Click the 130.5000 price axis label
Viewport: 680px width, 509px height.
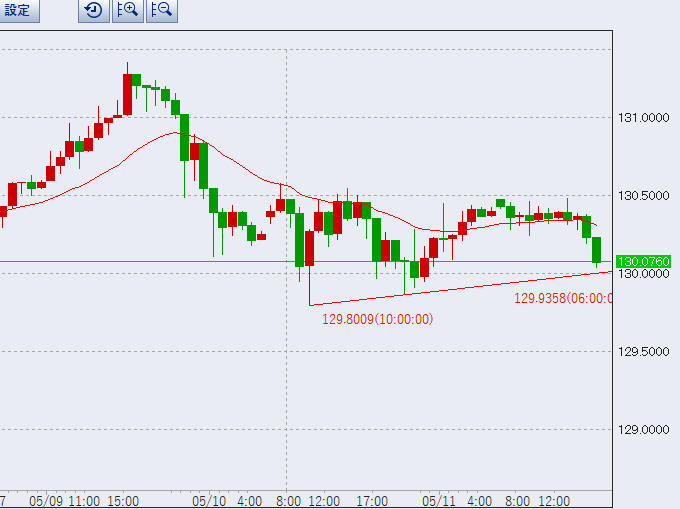(643, 196)
